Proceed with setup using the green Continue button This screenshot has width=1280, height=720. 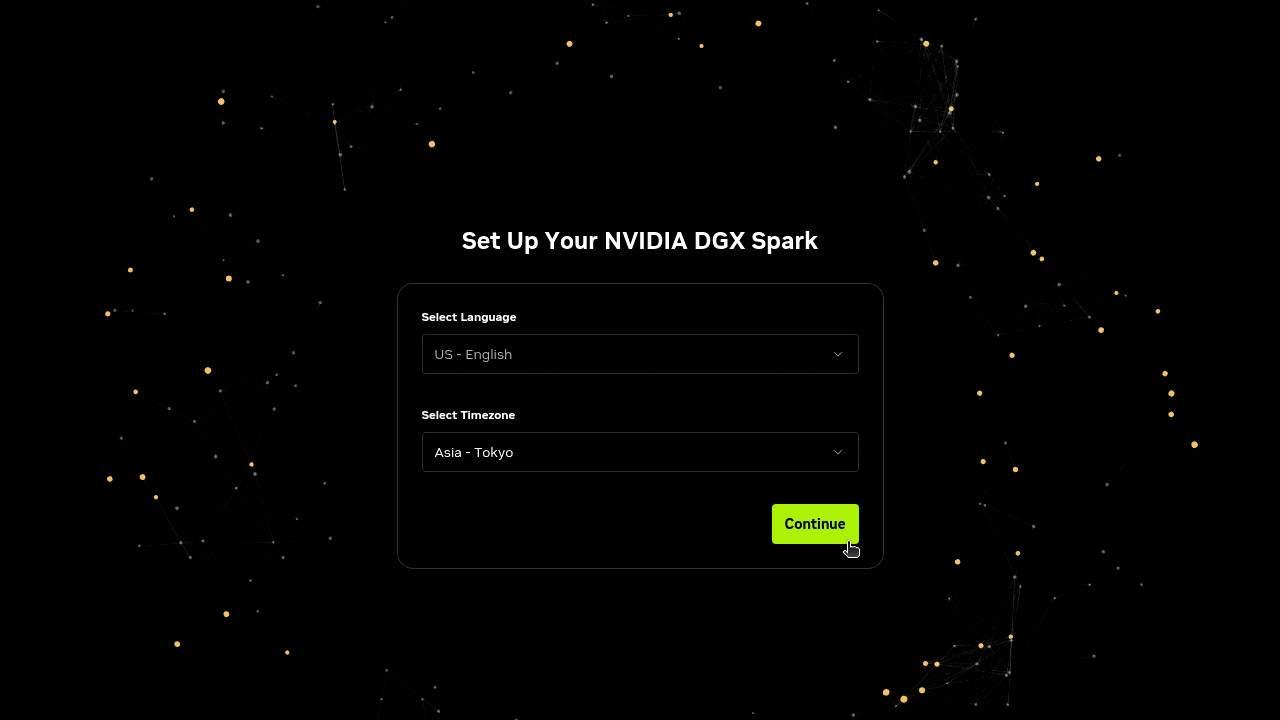point(815,524)
